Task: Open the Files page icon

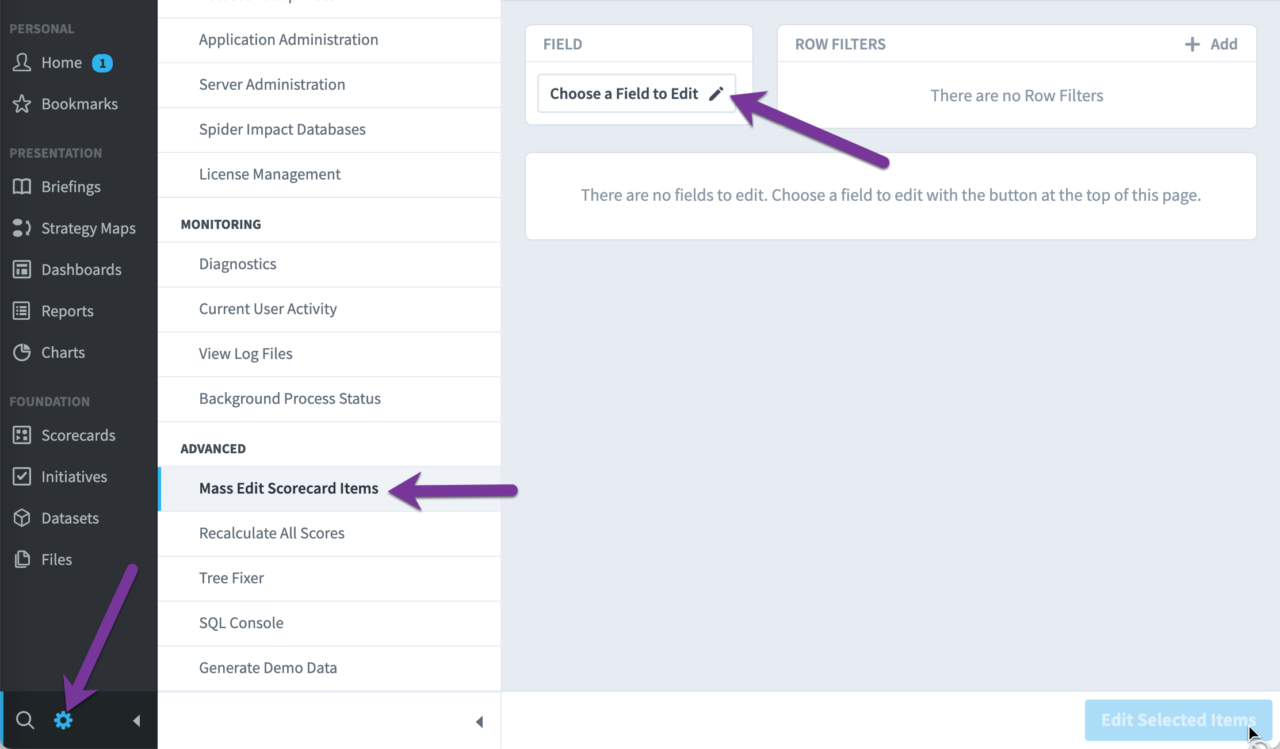Action: (x=21, y=560)
